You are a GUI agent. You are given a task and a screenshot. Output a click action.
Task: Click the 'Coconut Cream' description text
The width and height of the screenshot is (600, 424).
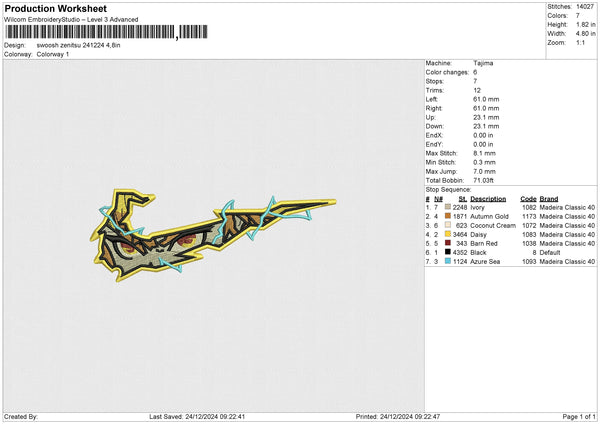click(x=493, y=225)
